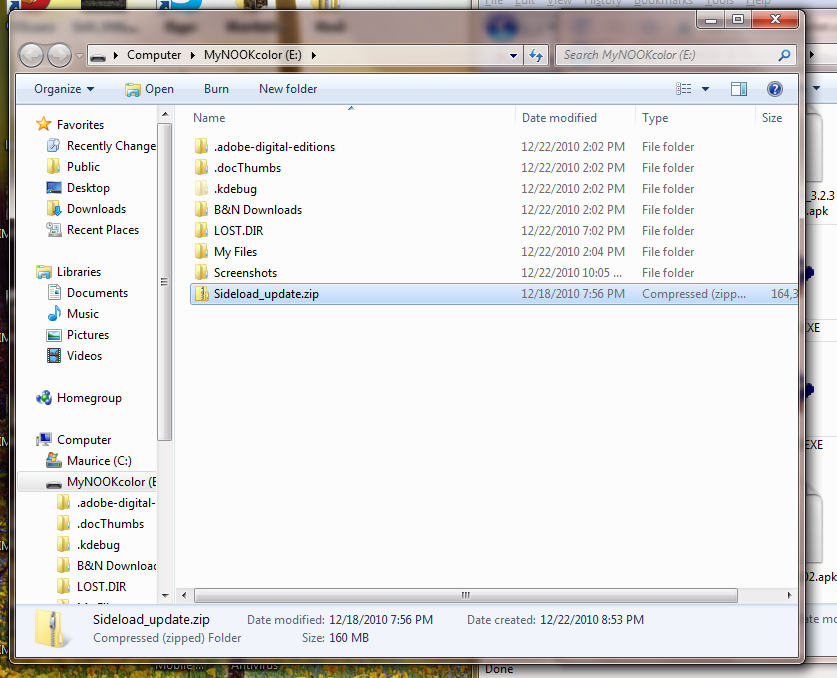
Task: Select the .docThumbs folder icon in file list
Action: click(x=201, y=168)
